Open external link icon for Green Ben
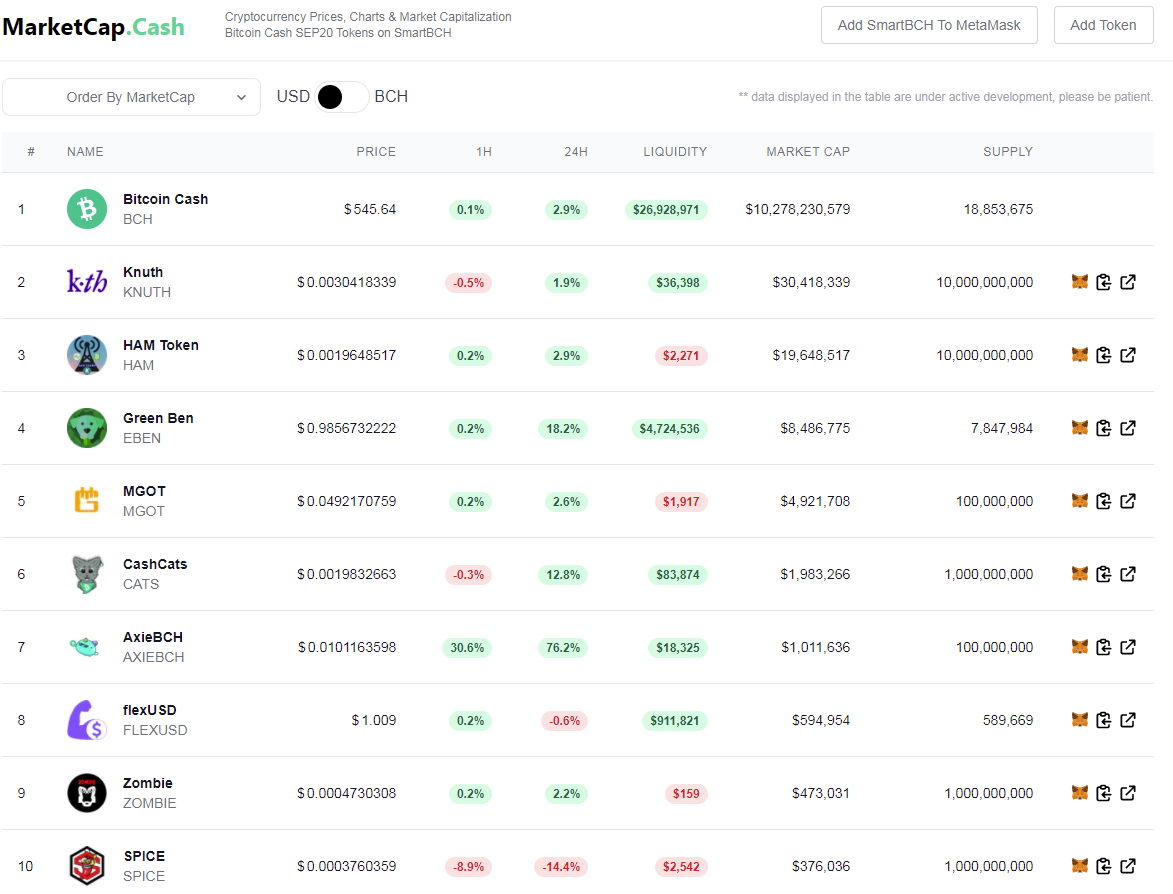This screenshot has height=894, width=1173. pos(1128,428)
